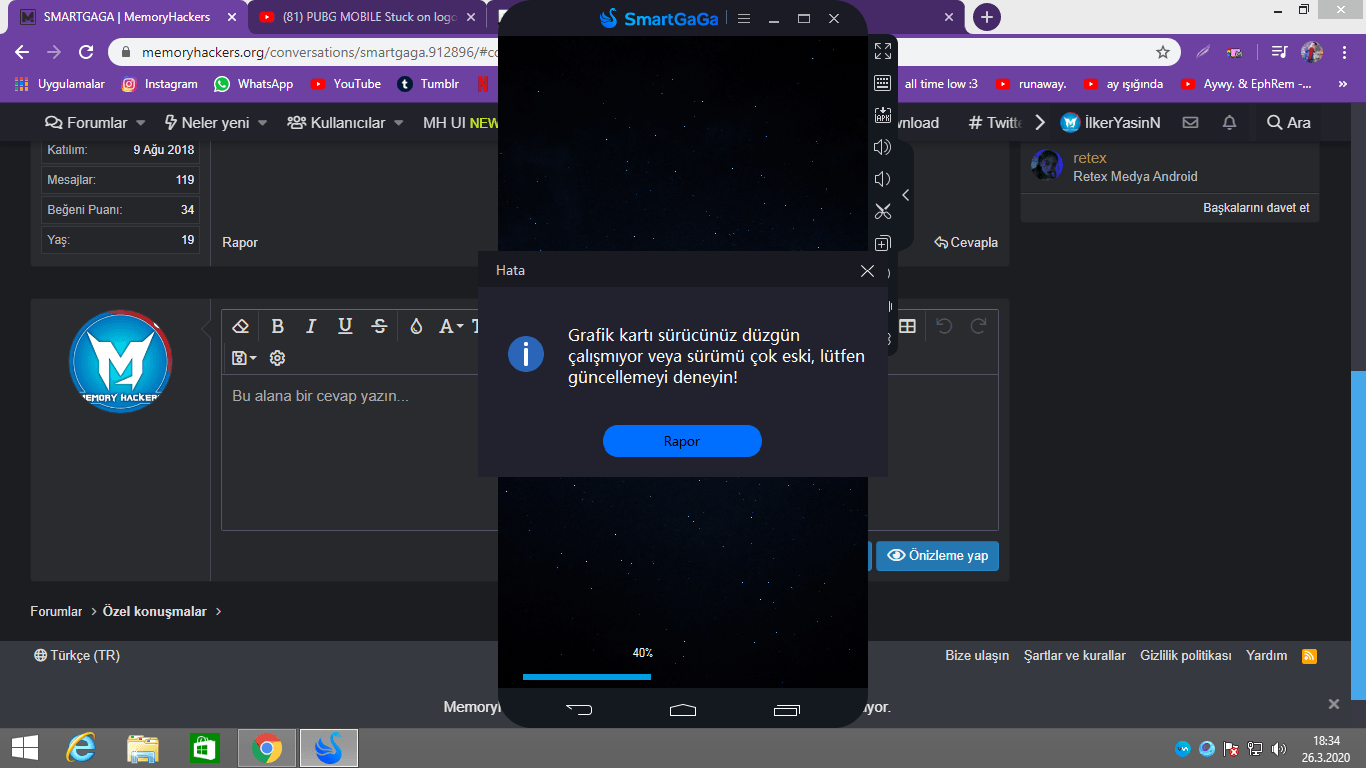
Task: Toggle underline formatting in reply editor
Action: [345, 326]
